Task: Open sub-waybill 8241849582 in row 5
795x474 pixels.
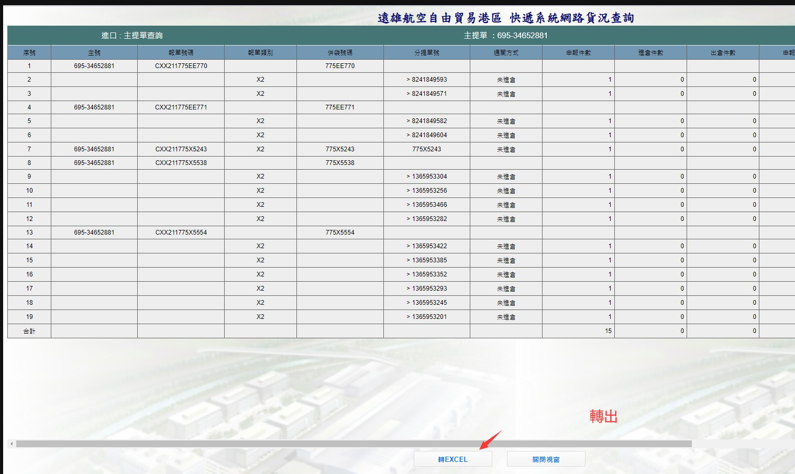Action: click(428, 121)
